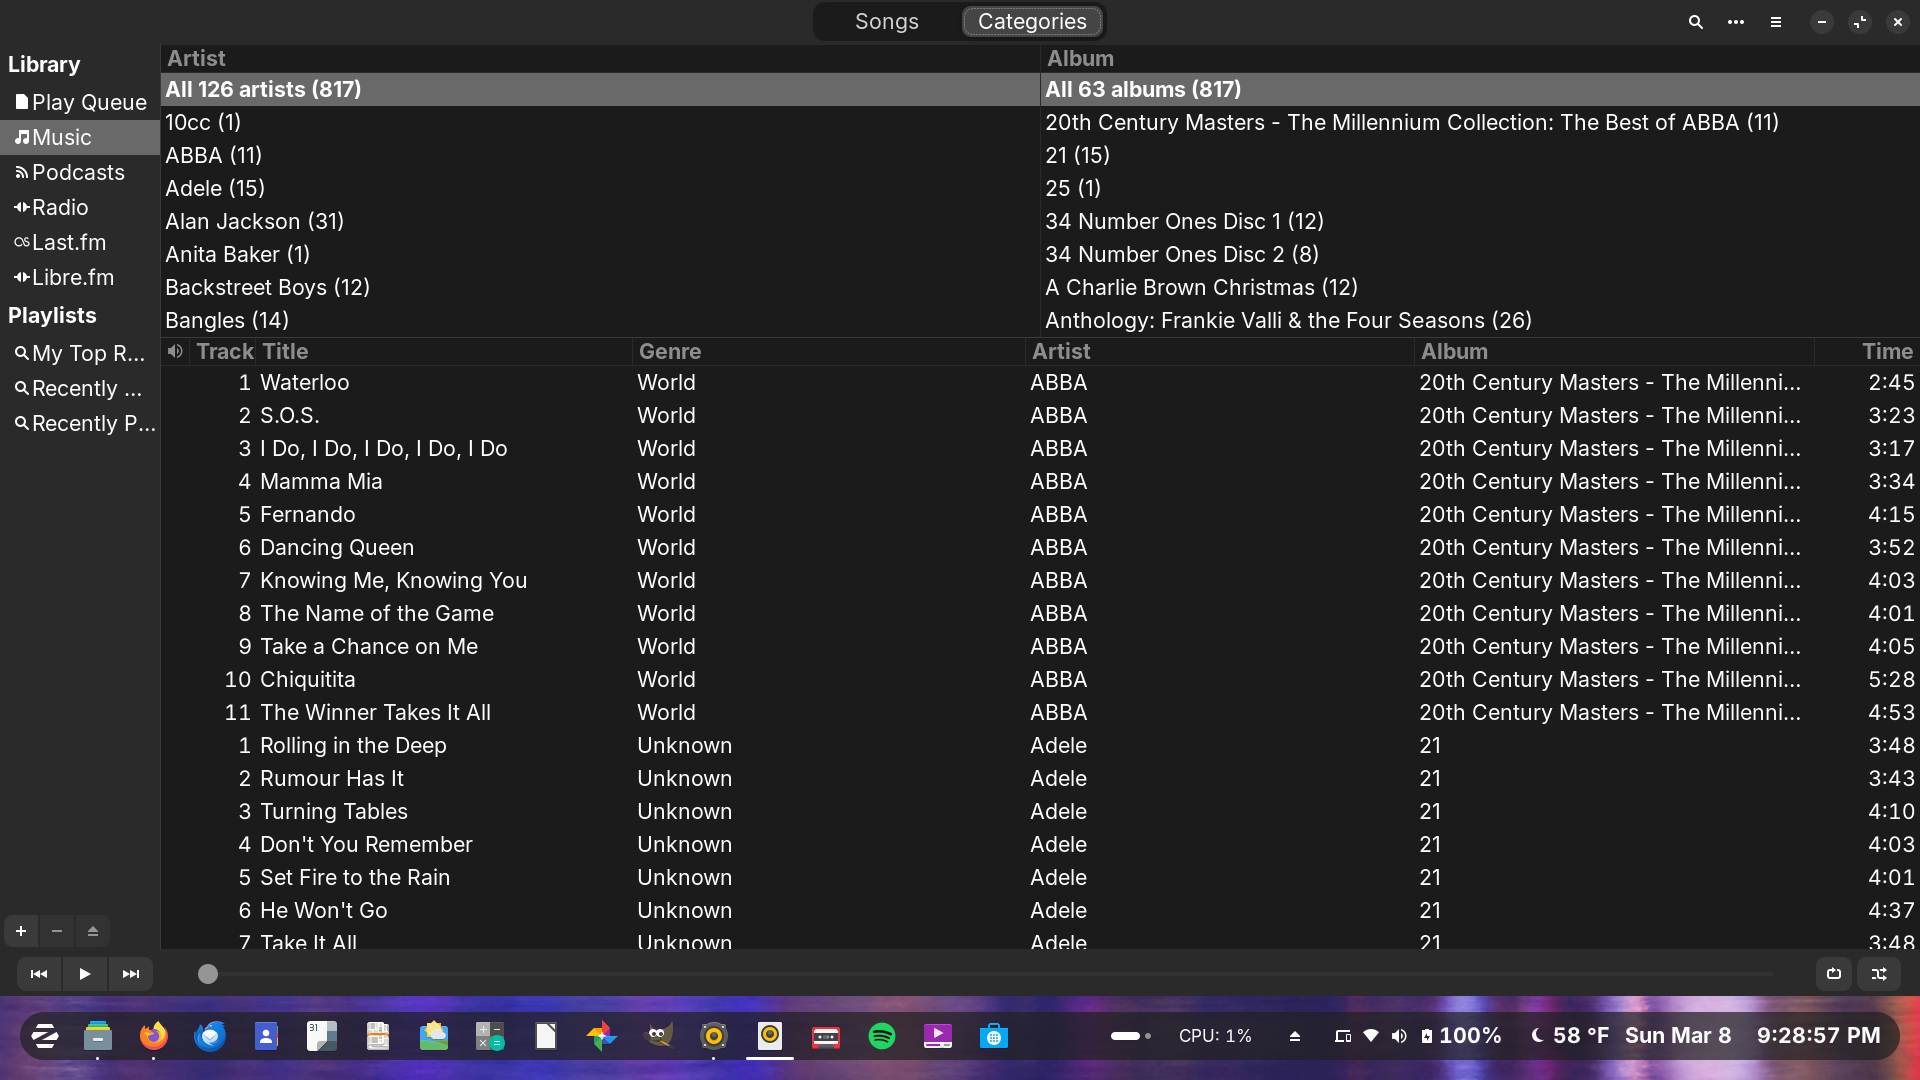Switch to the Songs view
Screen dimensions: 1920x1080
(x=886, y=22)
